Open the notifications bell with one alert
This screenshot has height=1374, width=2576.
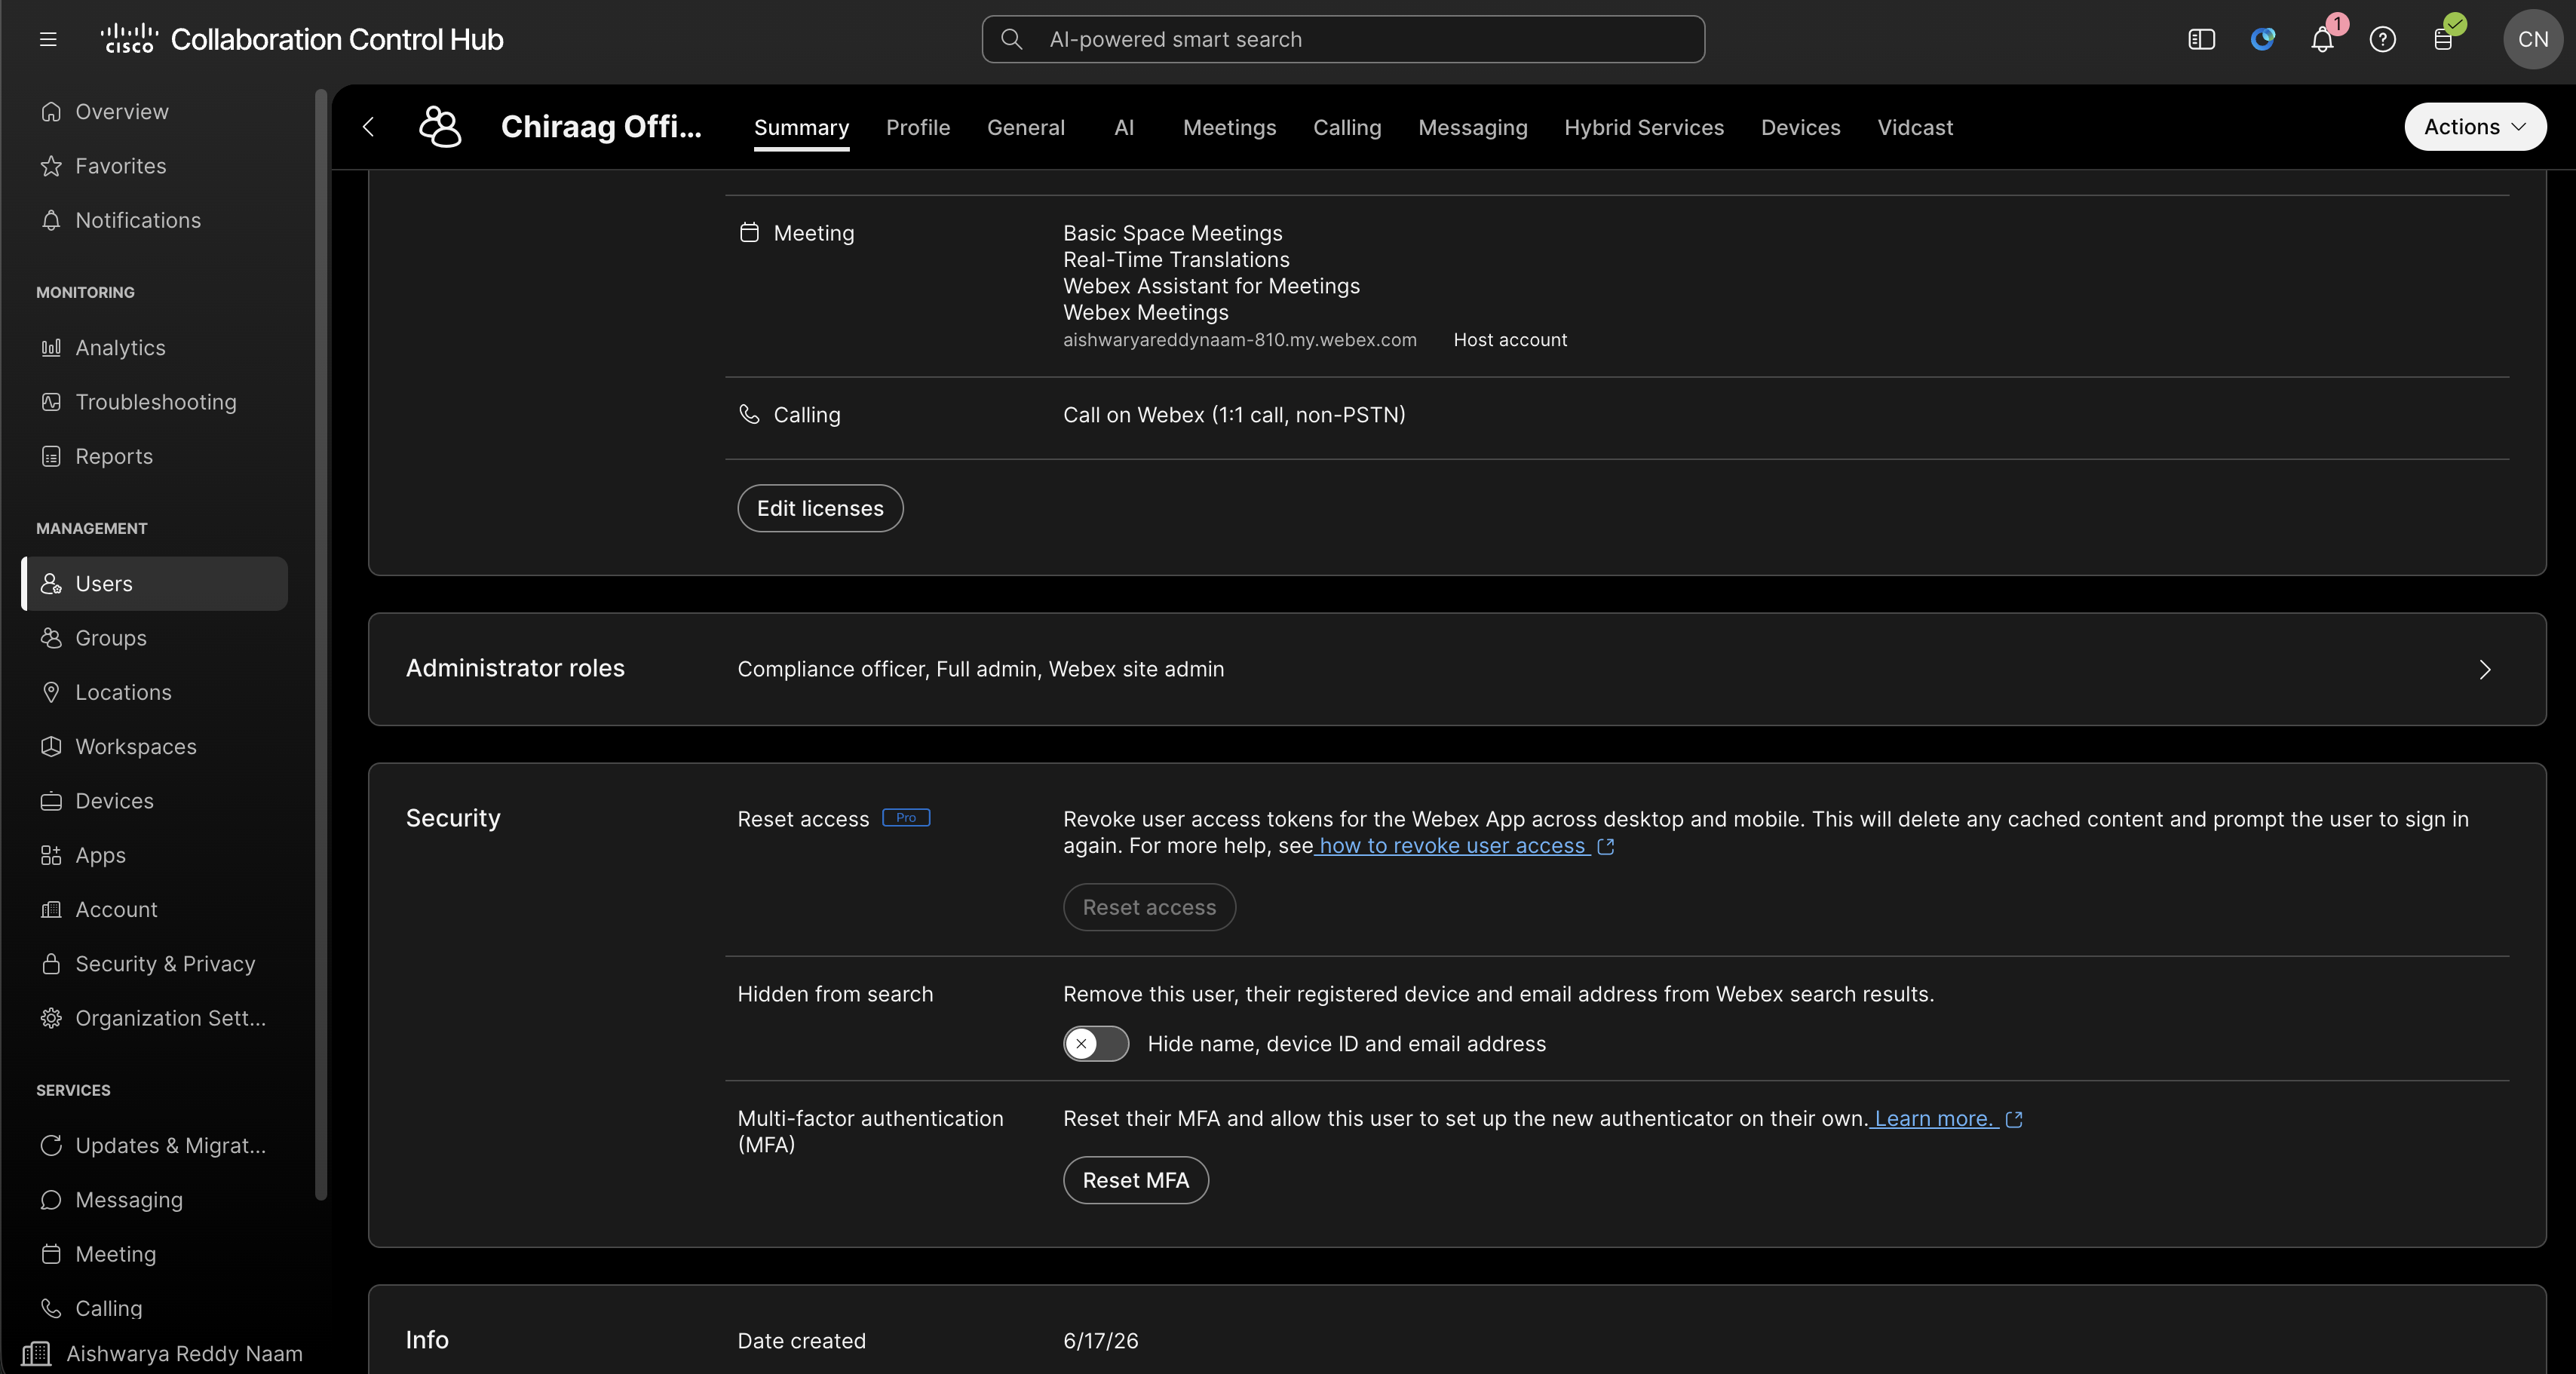[x=2322, y=39]
